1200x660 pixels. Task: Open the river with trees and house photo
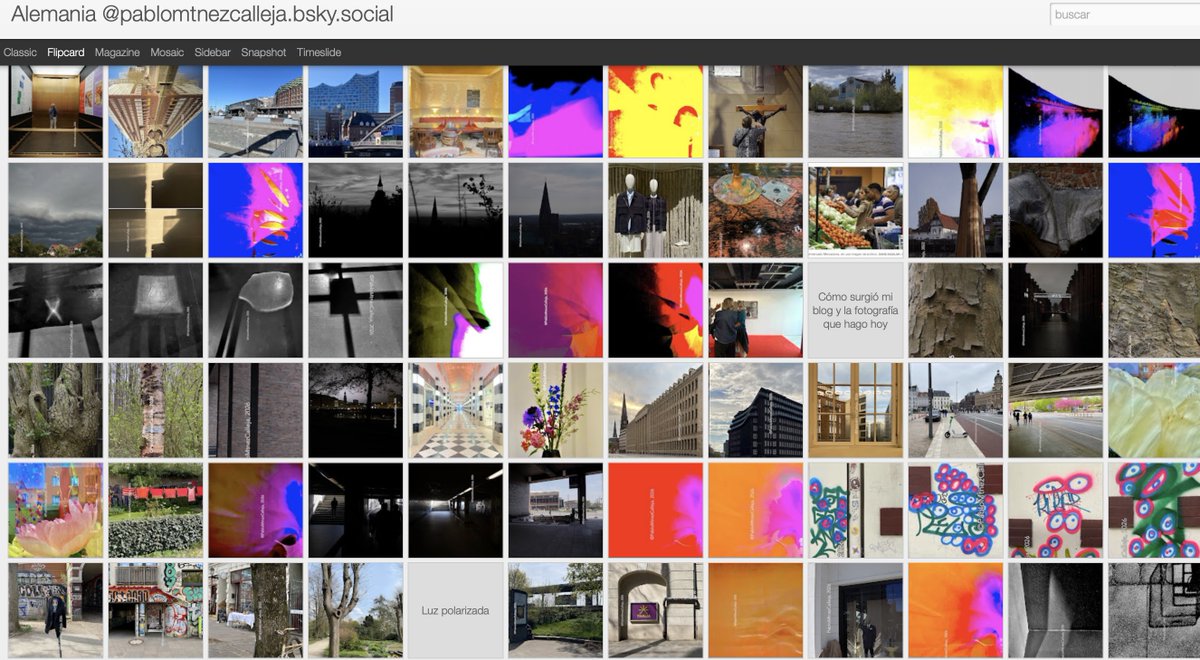coord(855,111)
